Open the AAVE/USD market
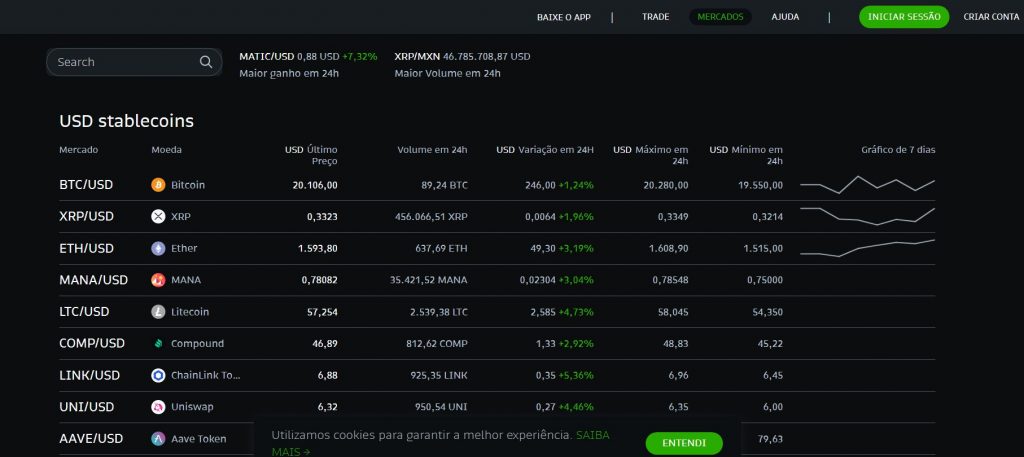This screenshot has width=1024, height=457. point(91,439)
